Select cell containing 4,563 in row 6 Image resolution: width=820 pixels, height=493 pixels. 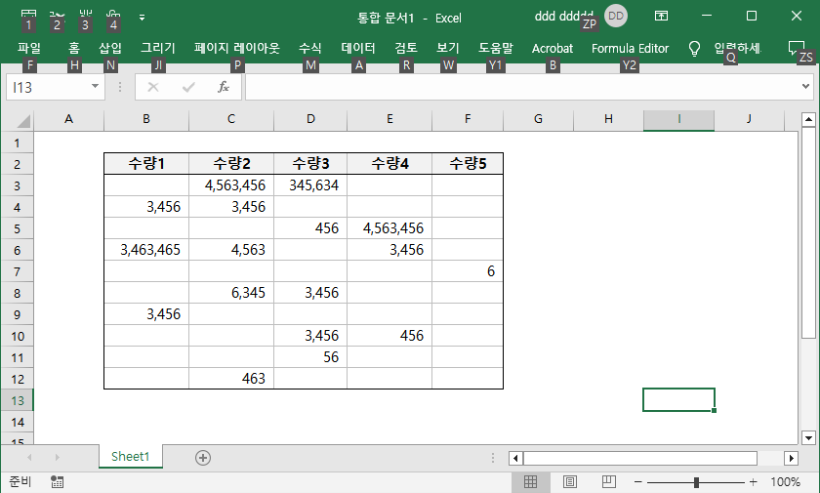231,250
